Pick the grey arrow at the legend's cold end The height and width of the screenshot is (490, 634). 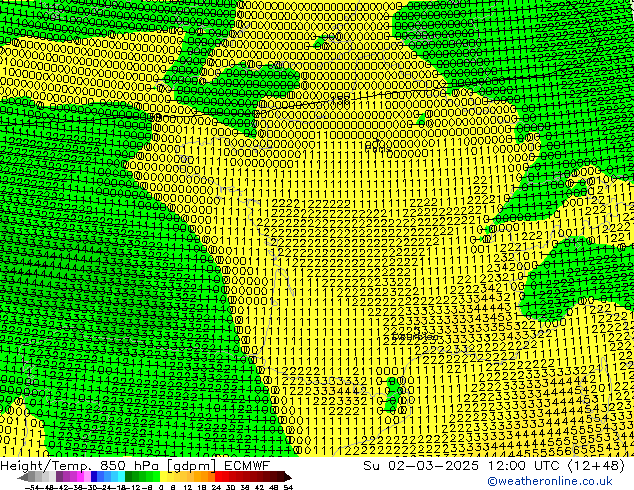tap(23, 477)
